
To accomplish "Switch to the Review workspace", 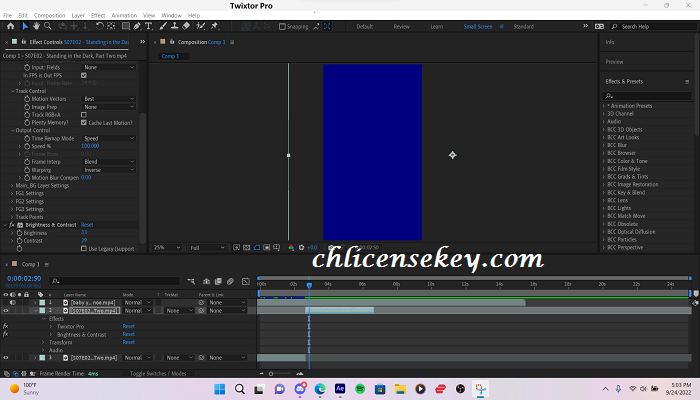I will (401, 27).
